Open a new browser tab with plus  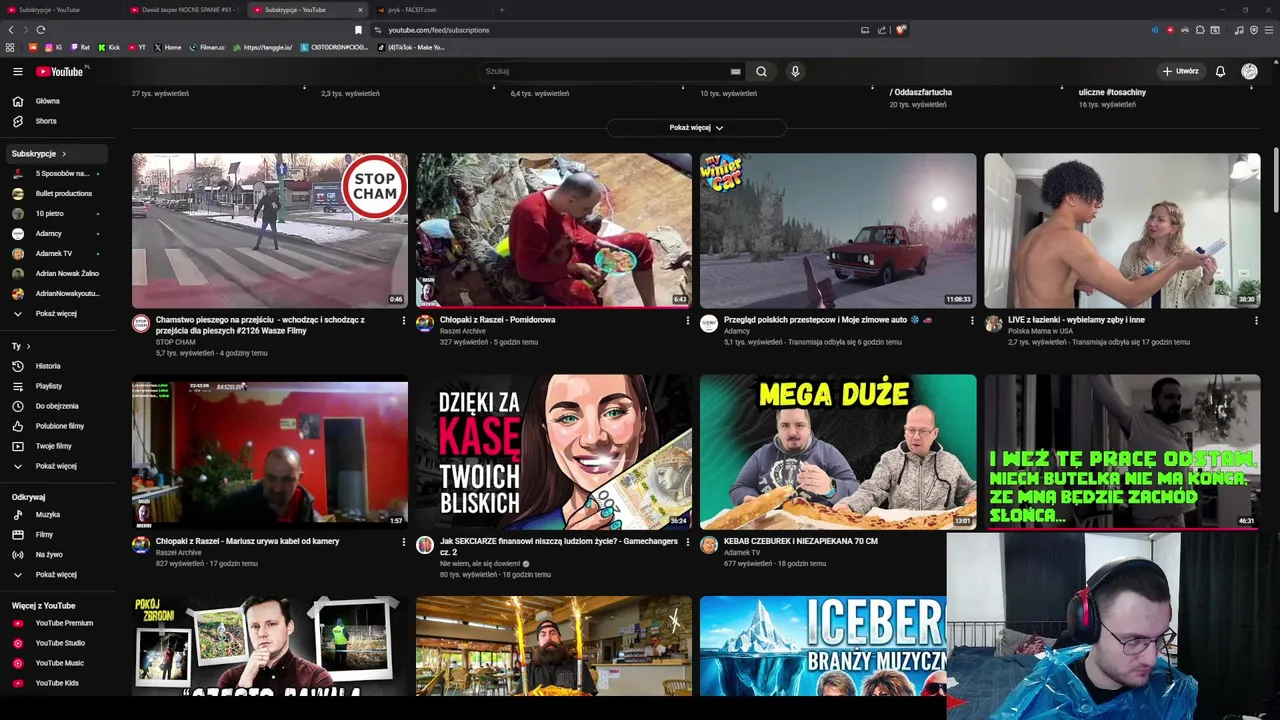[x=502, y=10]
